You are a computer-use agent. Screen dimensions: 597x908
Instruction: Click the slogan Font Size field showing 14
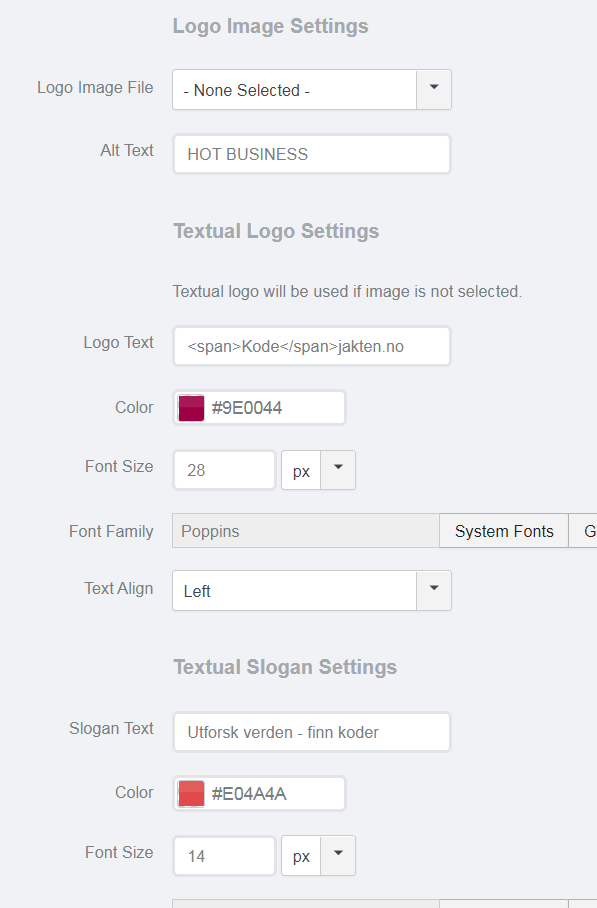click(x=224, y=856)
